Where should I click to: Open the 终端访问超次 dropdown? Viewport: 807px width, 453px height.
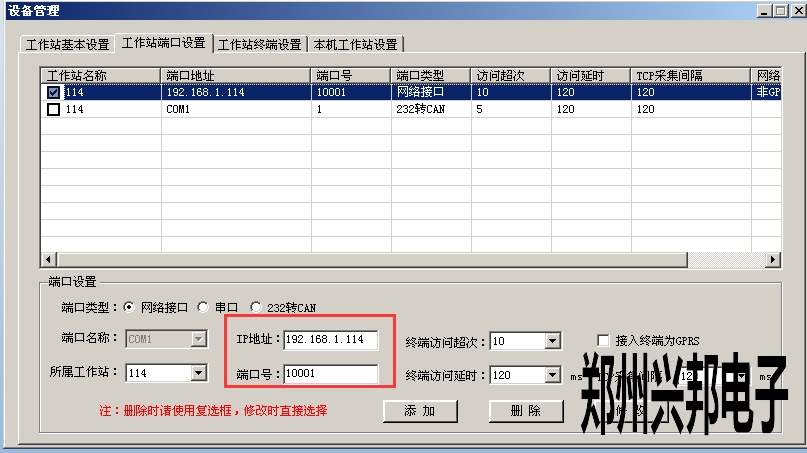(x=552, y=341)
